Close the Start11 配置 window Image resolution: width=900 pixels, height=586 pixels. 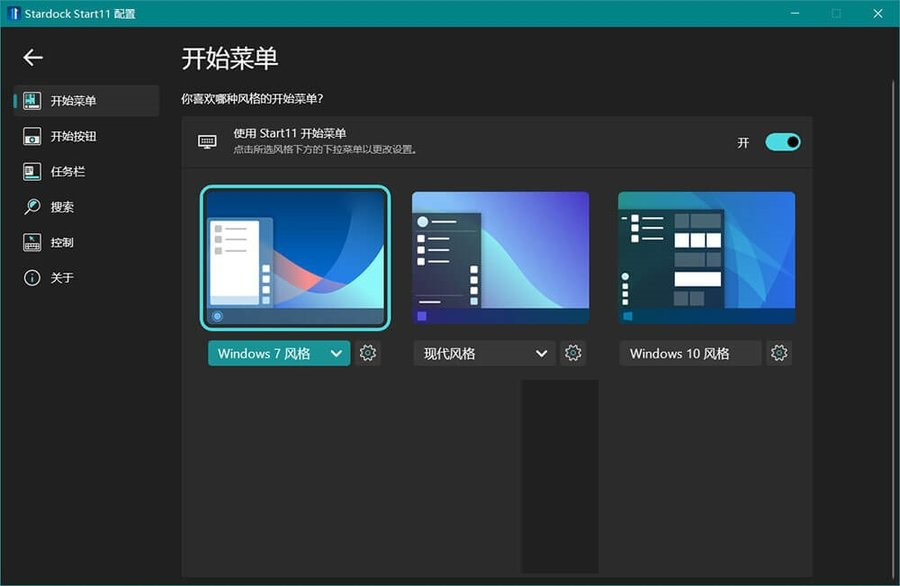click(x=878, y=13)
